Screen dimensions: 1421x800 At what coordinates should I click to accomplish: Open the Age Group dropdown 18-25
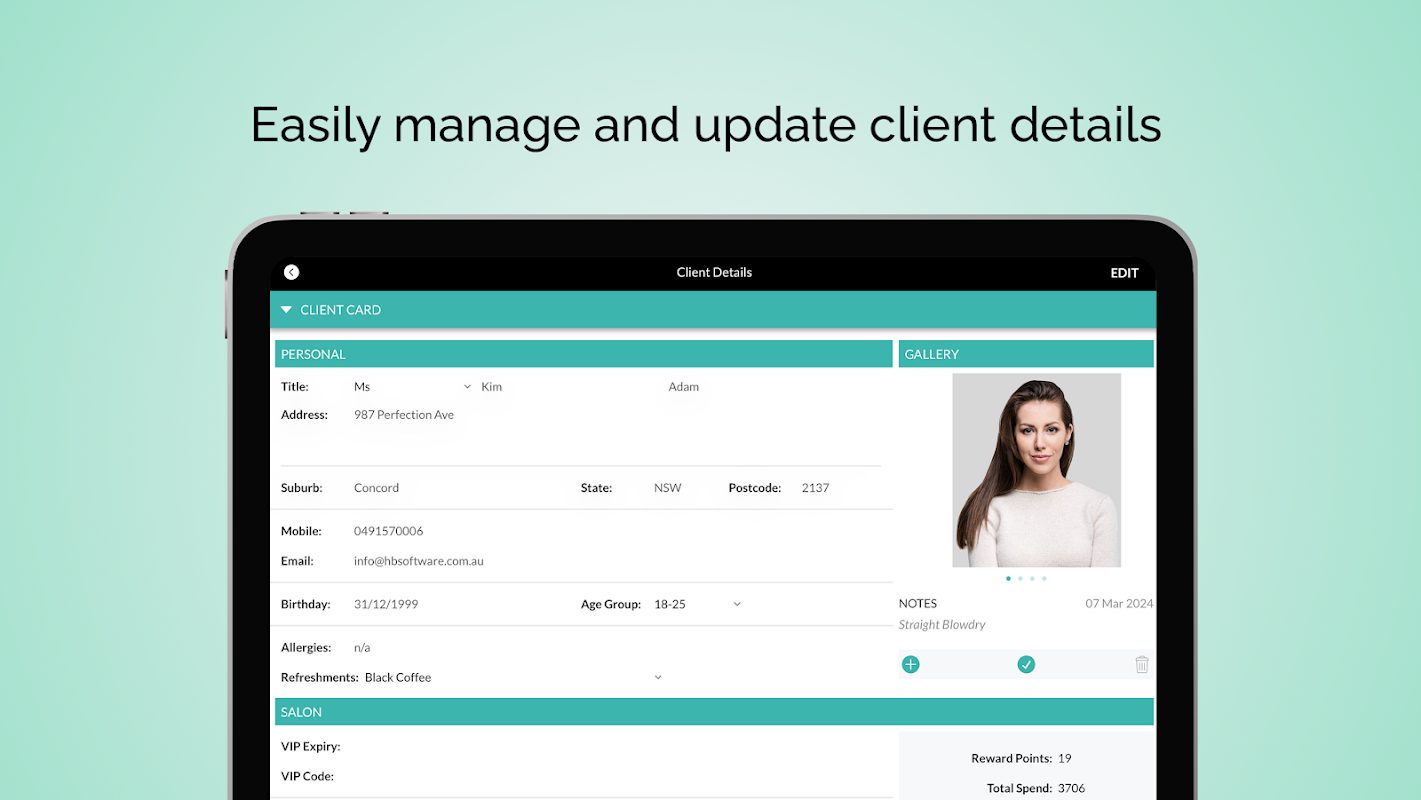(698, 604)
